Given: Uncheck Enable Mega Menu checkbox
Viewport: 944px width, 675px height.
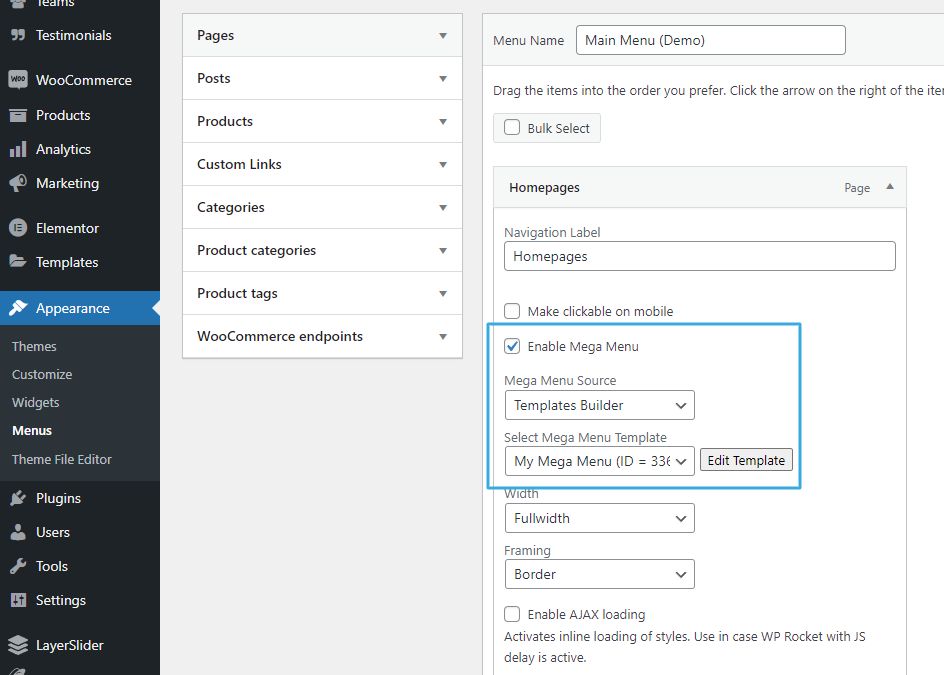Looking at the screenshot, I should 512,346.
